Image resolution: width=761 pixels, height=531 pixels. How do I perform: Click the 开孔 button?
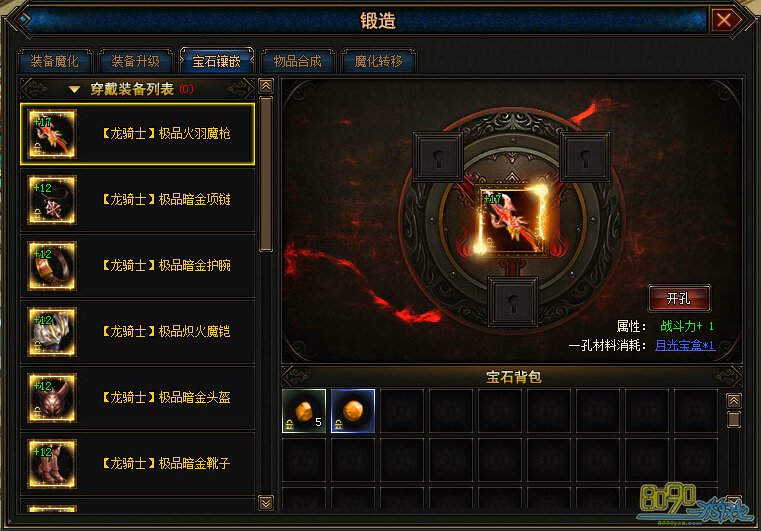pos(679,298)
